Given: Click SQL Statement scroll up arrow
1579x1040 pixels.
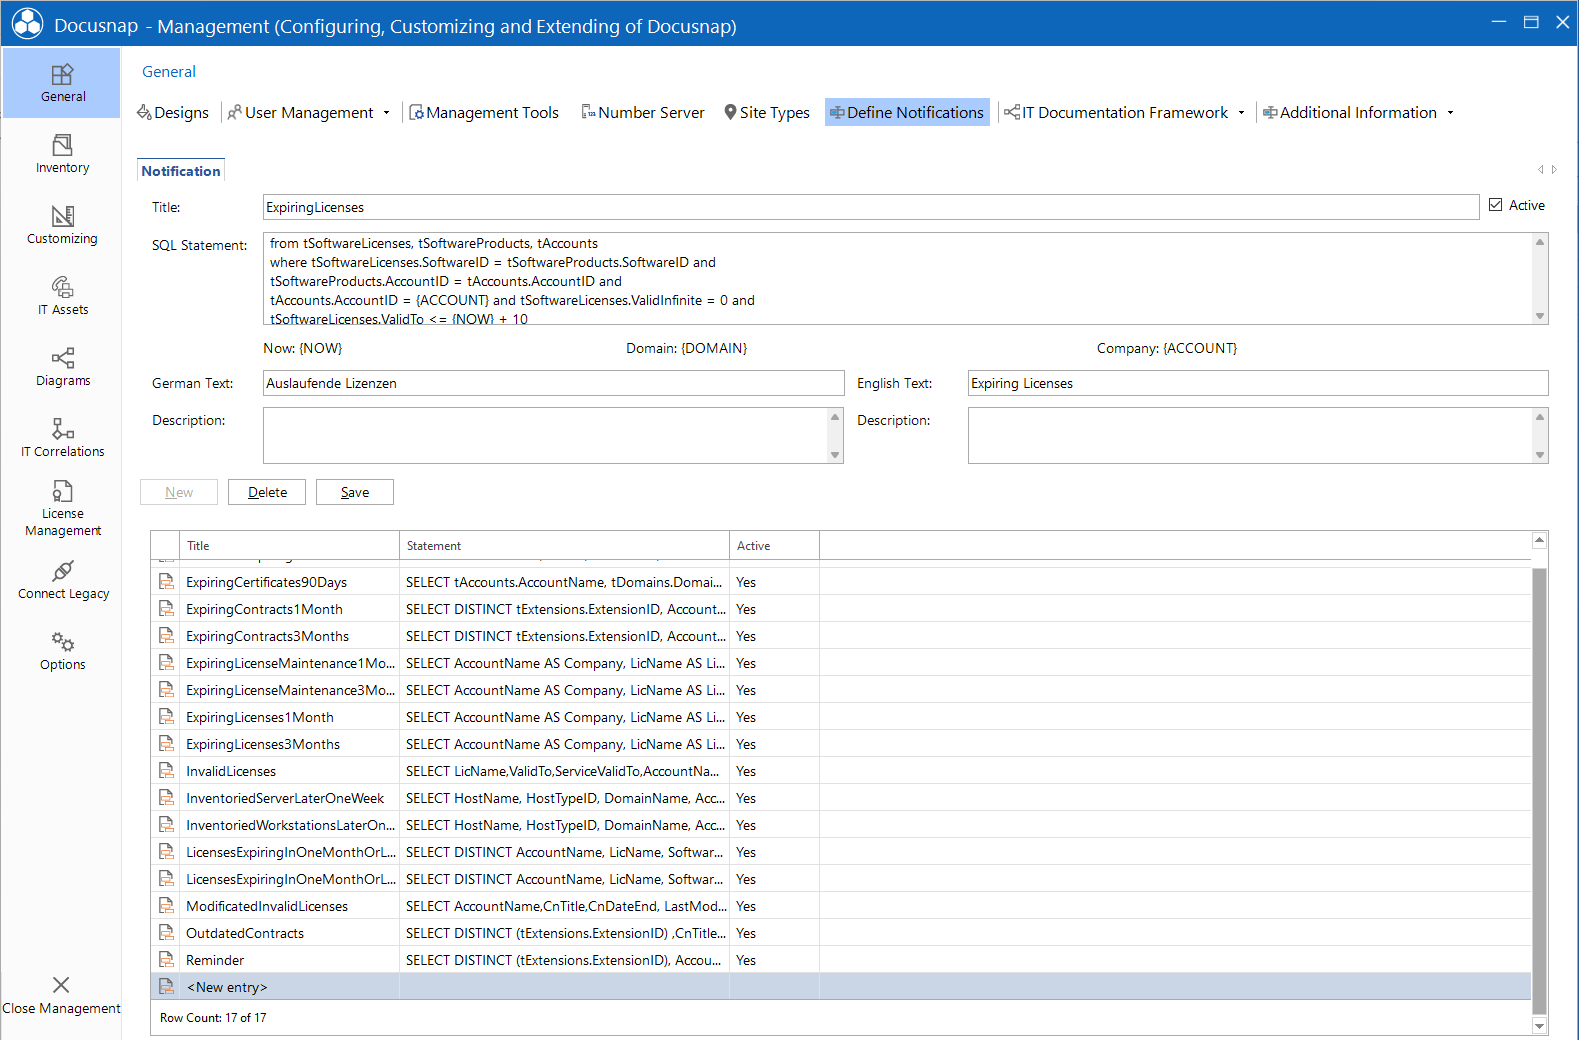Looking at the screenshot, I should click(1540, 242).
